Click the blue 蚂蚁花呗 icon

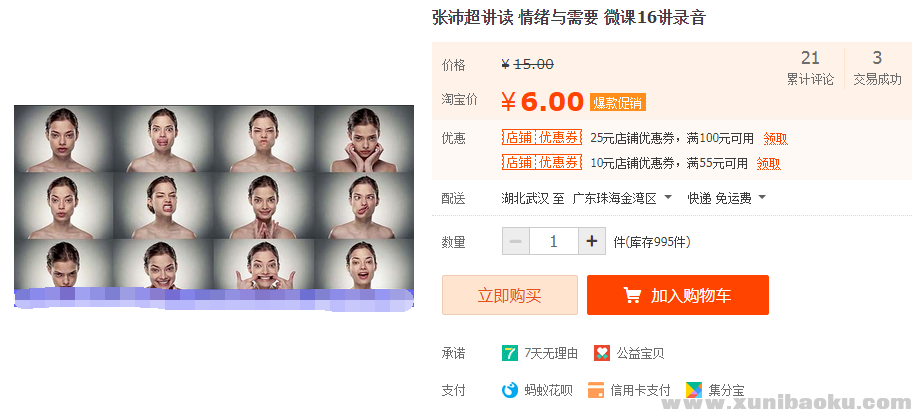tap(509, 390)
